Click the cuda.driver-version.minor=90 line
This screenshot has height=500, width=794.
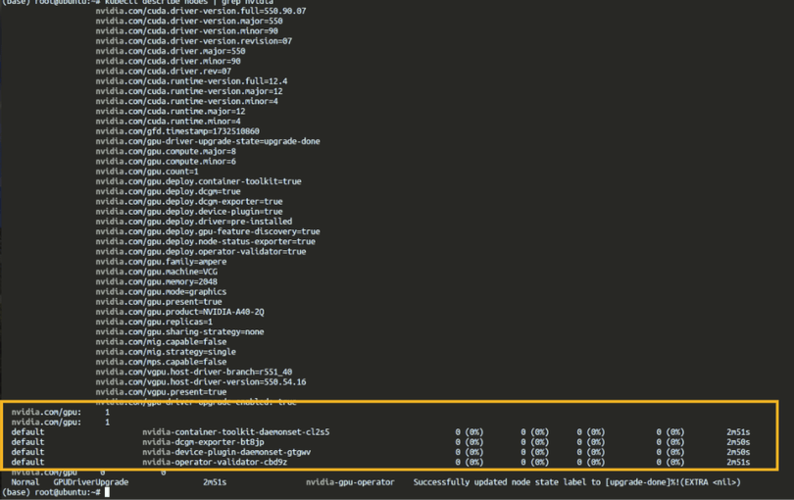click(186, 31)
